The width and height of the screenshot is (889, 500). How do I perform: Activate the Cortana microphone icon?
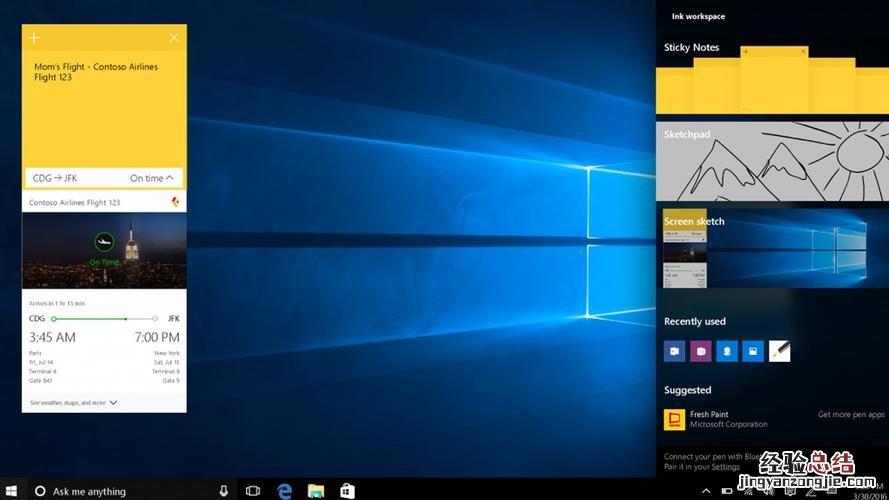pyautogui.click(x=223, y=491)
